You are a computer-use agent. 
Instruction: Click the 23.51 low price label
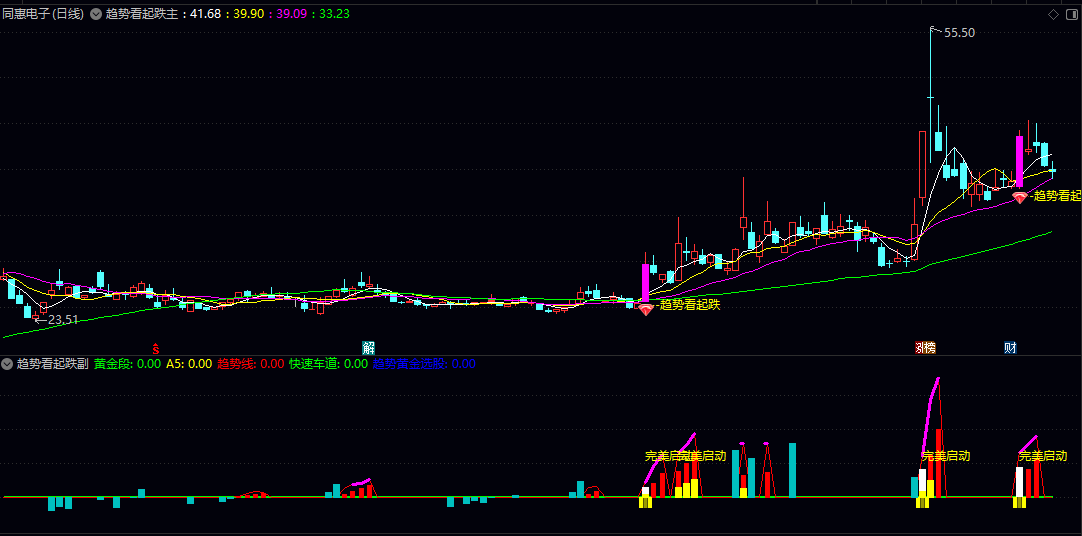(63, 319)
